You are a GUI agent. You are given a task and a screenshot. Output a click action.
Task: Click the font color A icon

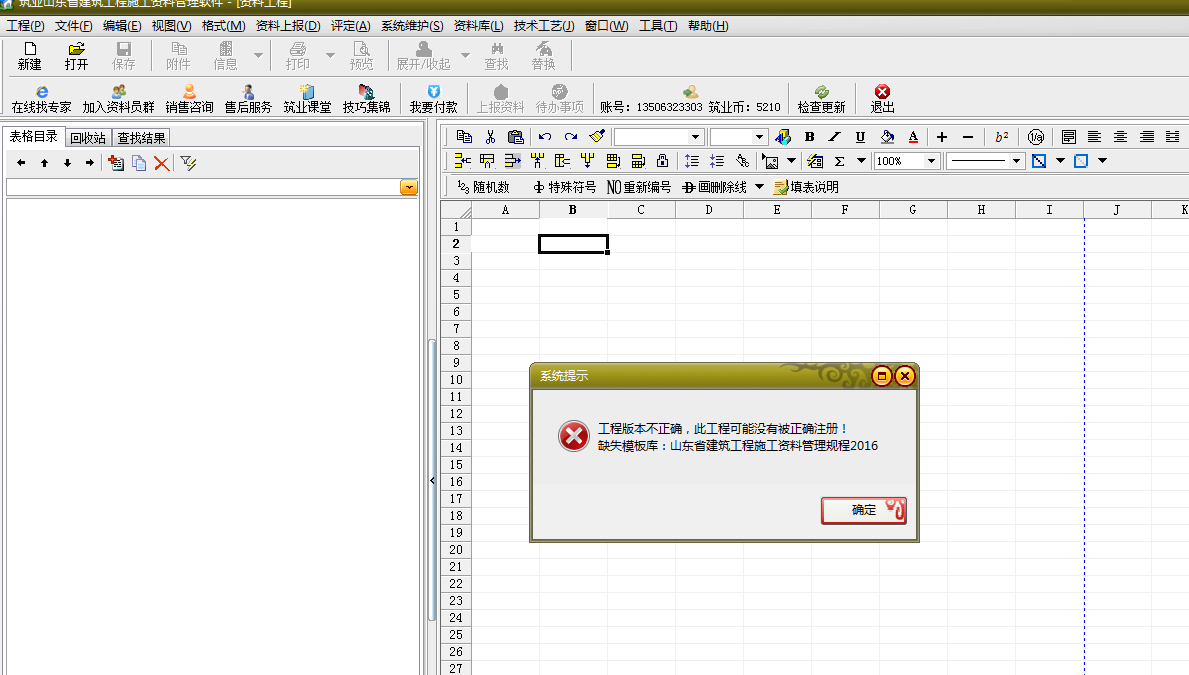click(x=913, y=137)
